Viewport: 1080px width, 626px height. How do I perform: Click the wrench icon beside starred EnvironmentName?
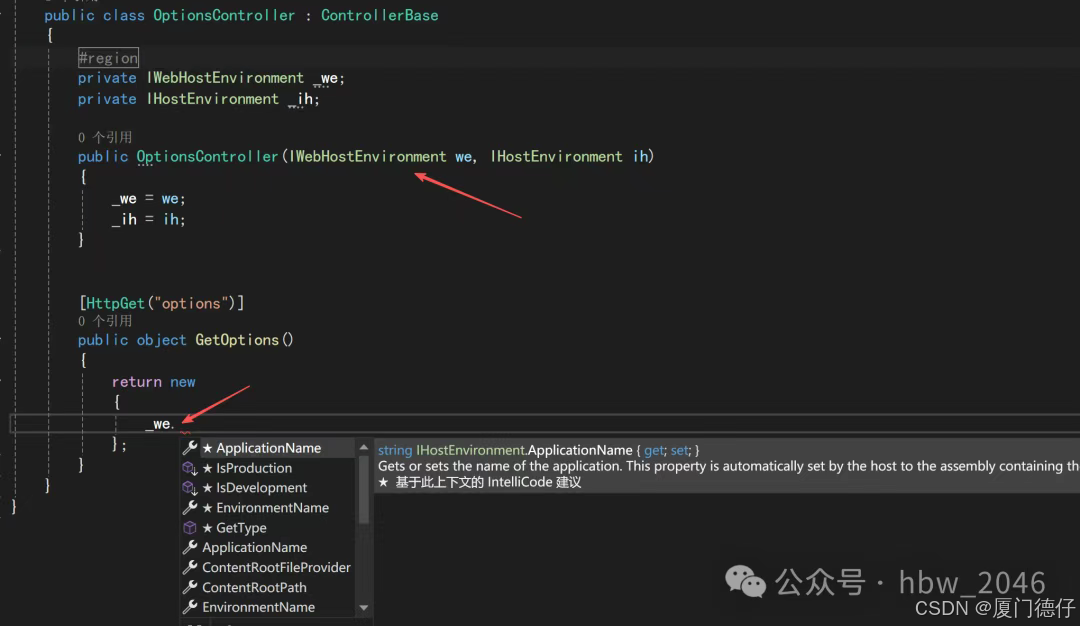click(189, 508)
